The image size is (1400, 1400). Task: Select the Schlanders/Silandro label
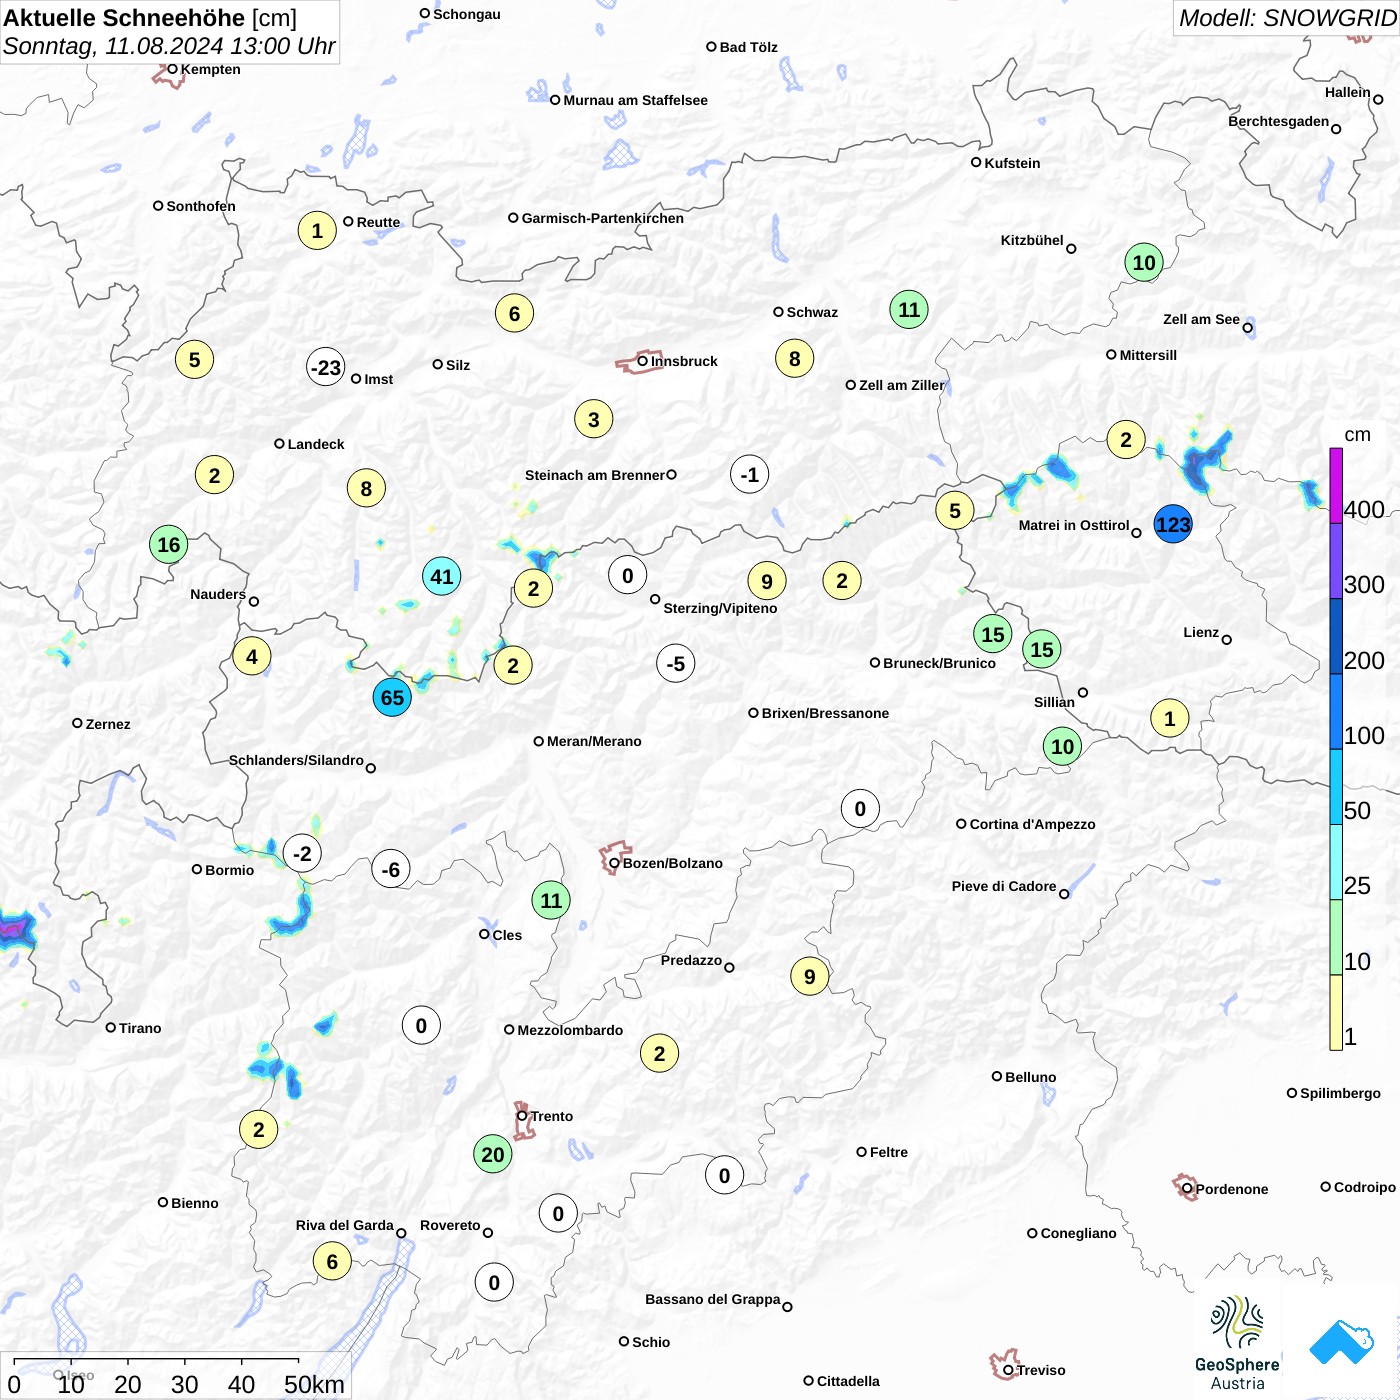(x=296, y=760)
